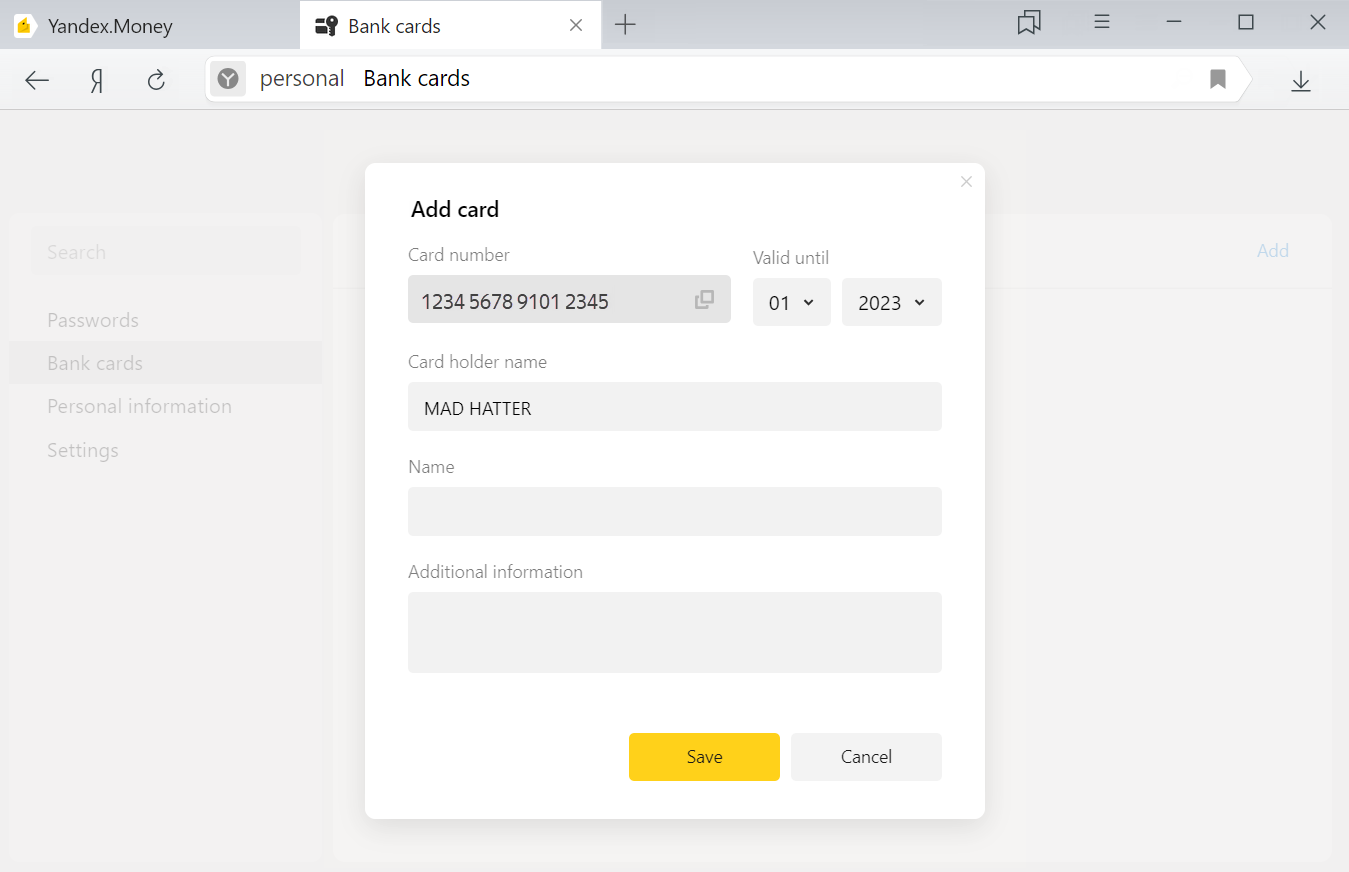Switch to the Yandex.Money tab
1349x872 pixels.
[x=150, y=25]
